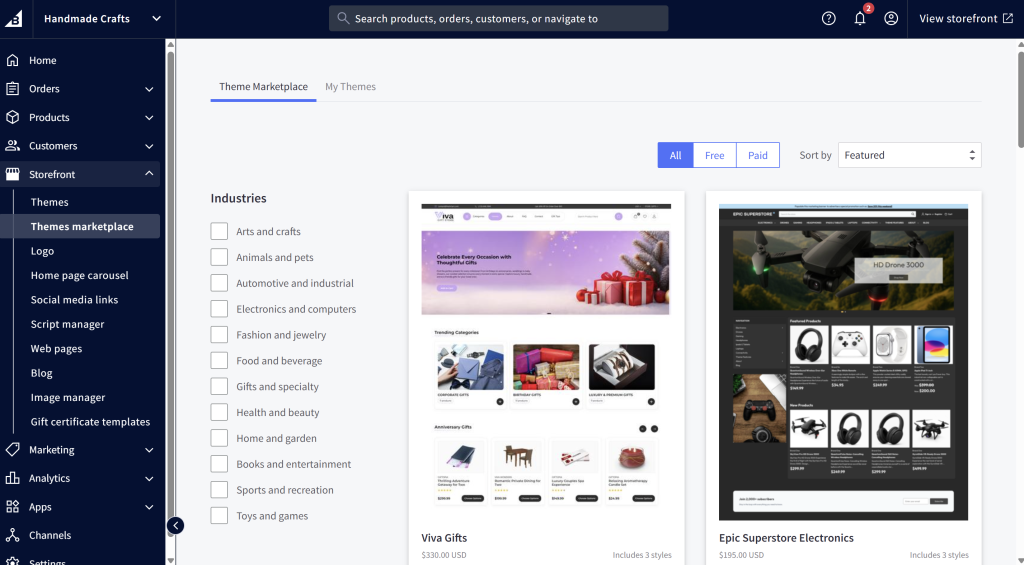Check the Books and entertainment checkbox
The height and width of the screenshot is (565, 1024).
coord(219,464)
